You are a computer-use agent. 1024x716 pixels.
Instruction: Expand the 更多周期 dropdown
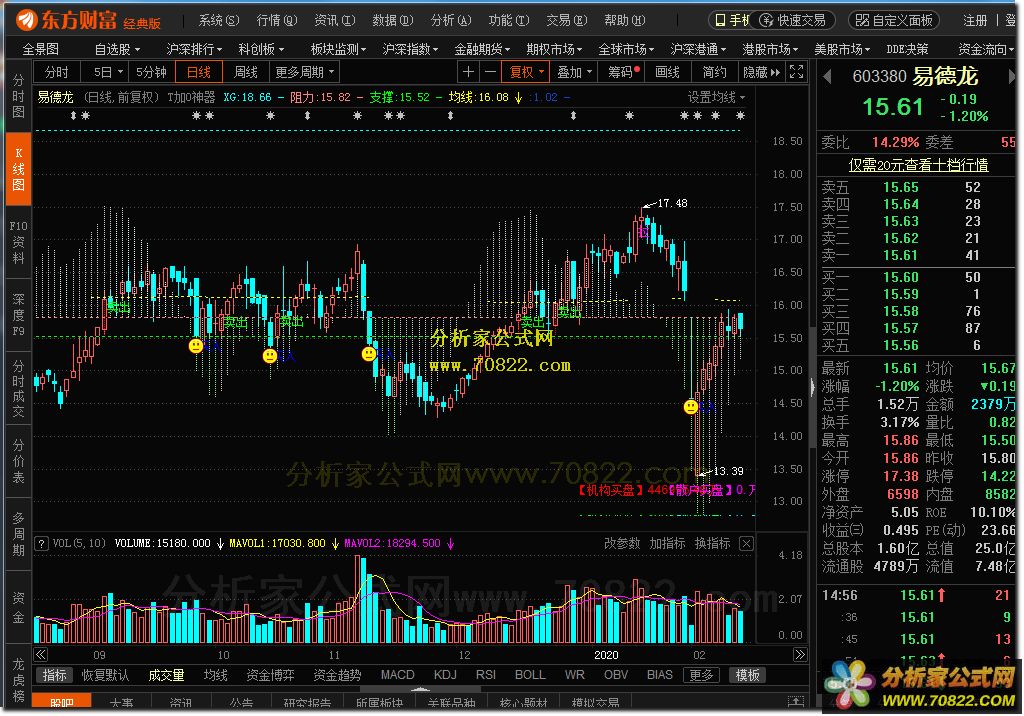[x=304, y=72]
